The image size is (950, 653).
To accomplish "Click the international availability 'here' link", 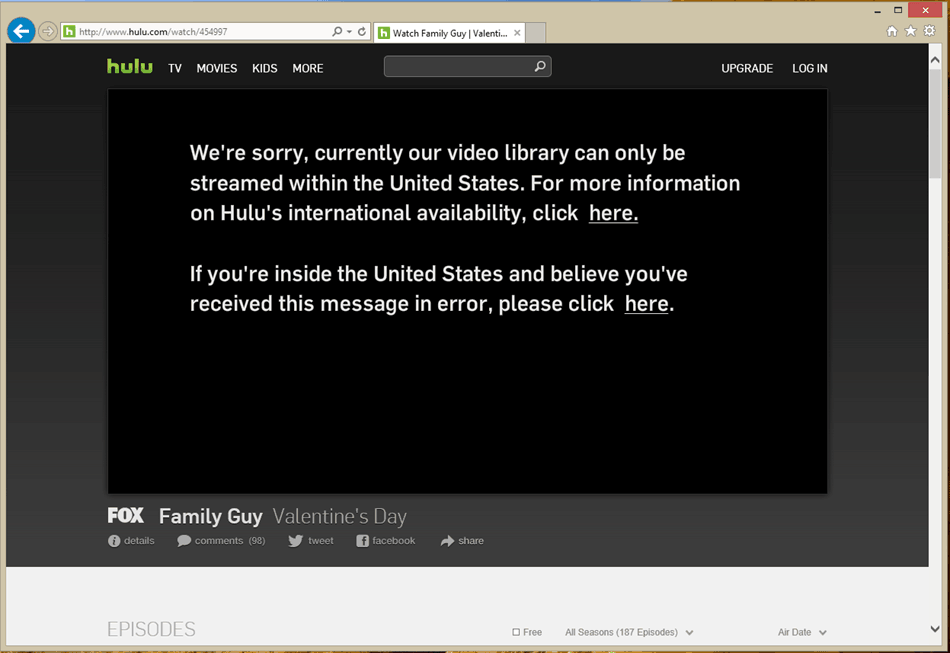I will [x=613, y=213].
